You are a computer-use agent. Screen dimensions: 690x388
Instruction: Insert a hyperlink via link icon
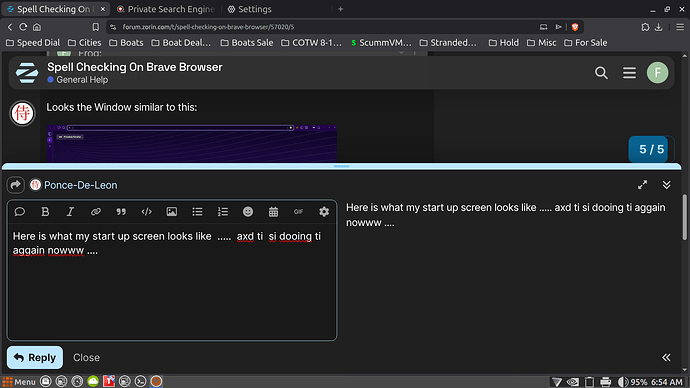[95, 212]
